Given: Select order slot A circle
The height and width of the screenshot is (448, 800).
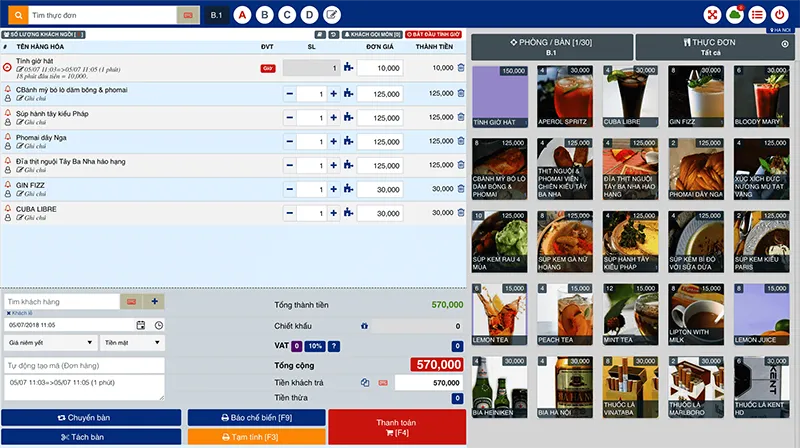Looking at the screenshot, I should [x=242, y=15].
